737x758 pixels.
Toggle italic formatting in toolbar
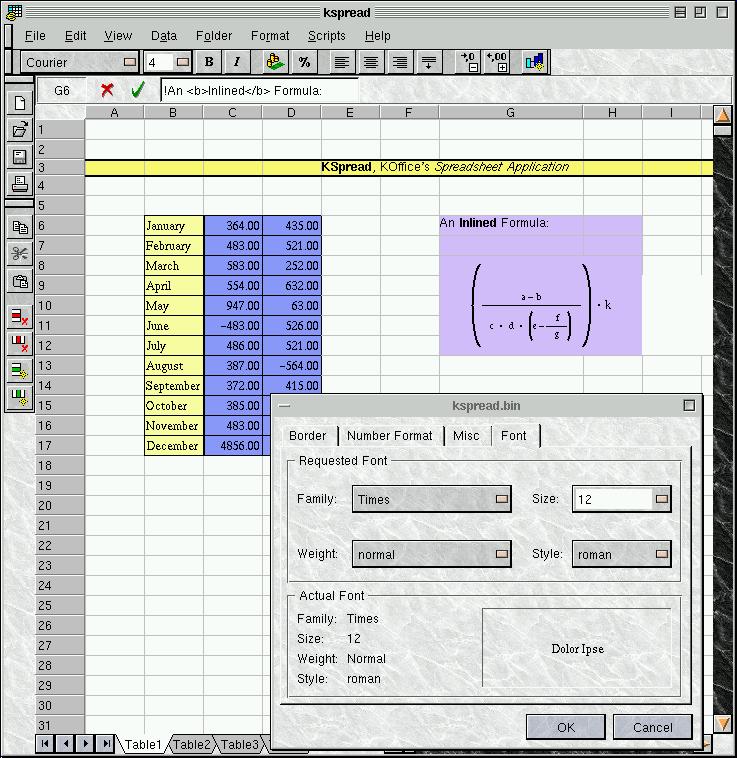(237, 62)
